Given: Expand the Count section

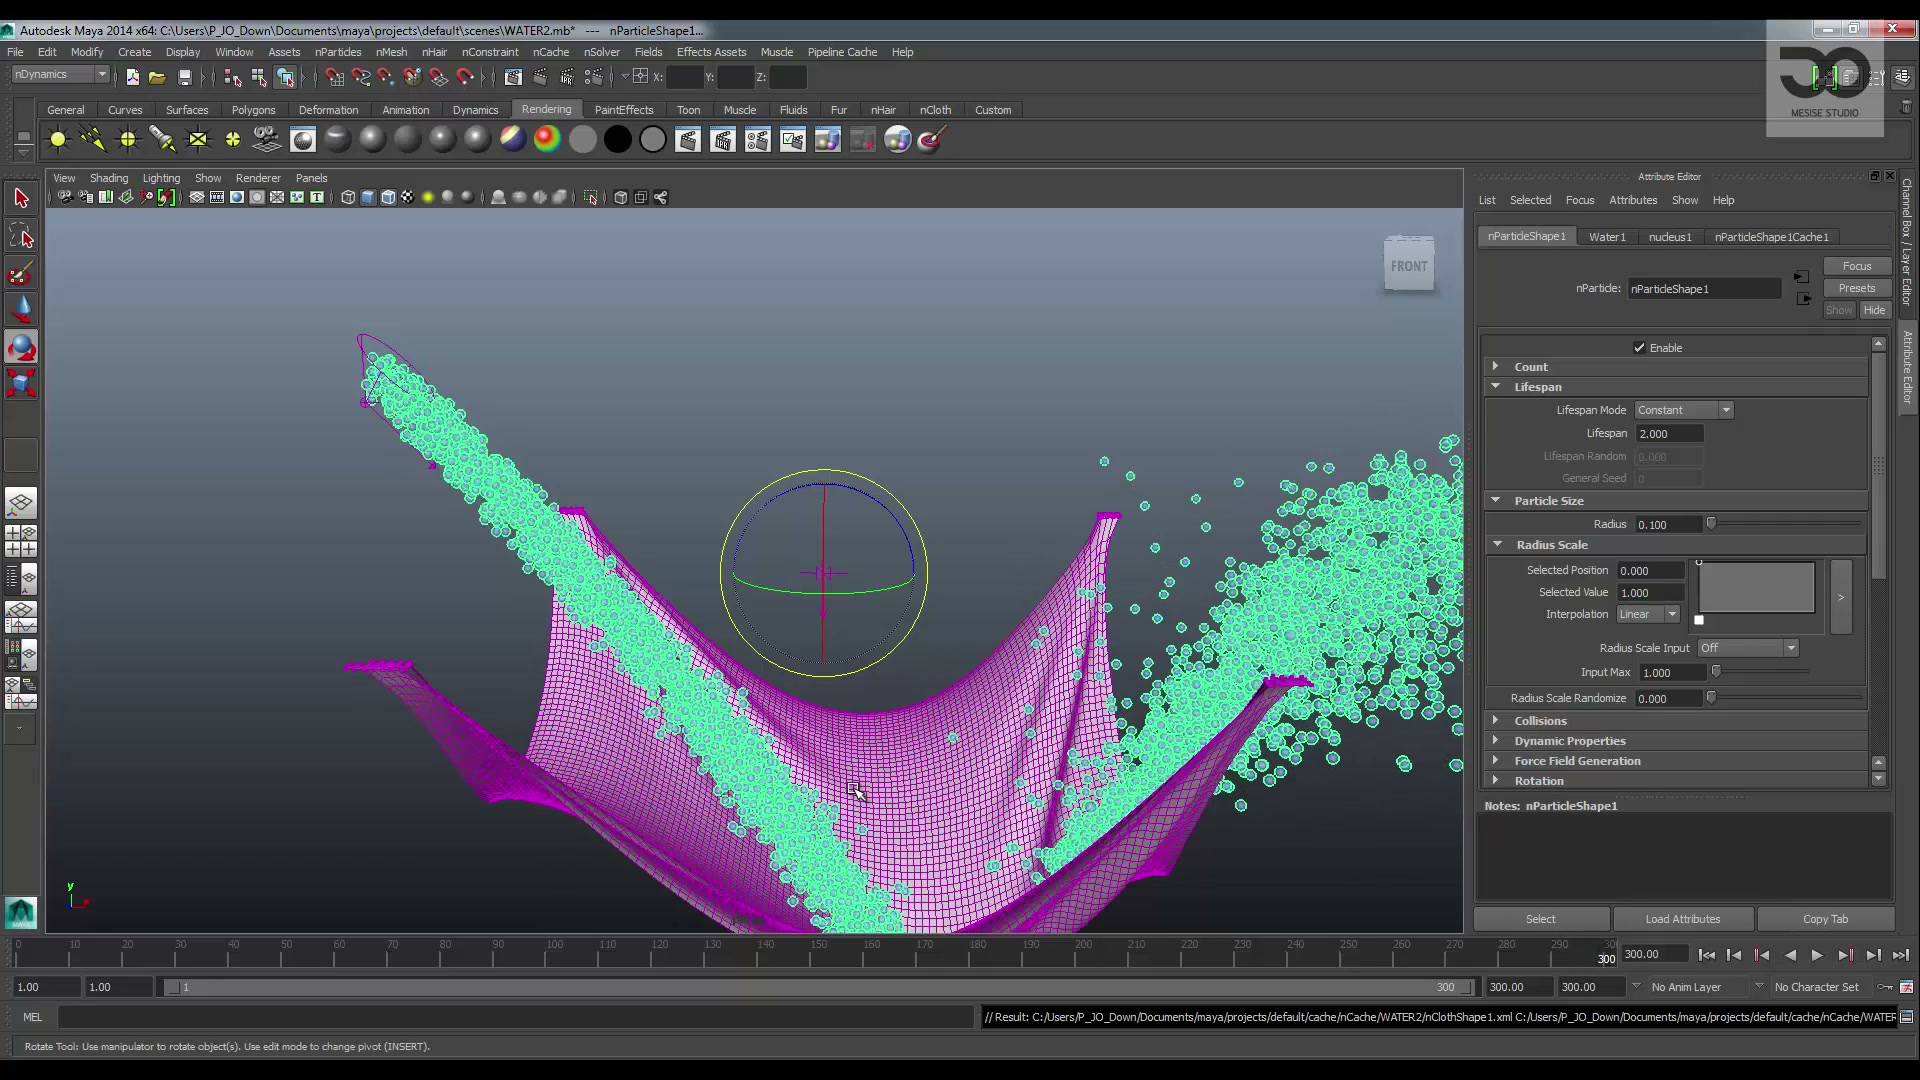Looking at the screenshot, I should pyautogui.click(x=1675, y=367).
